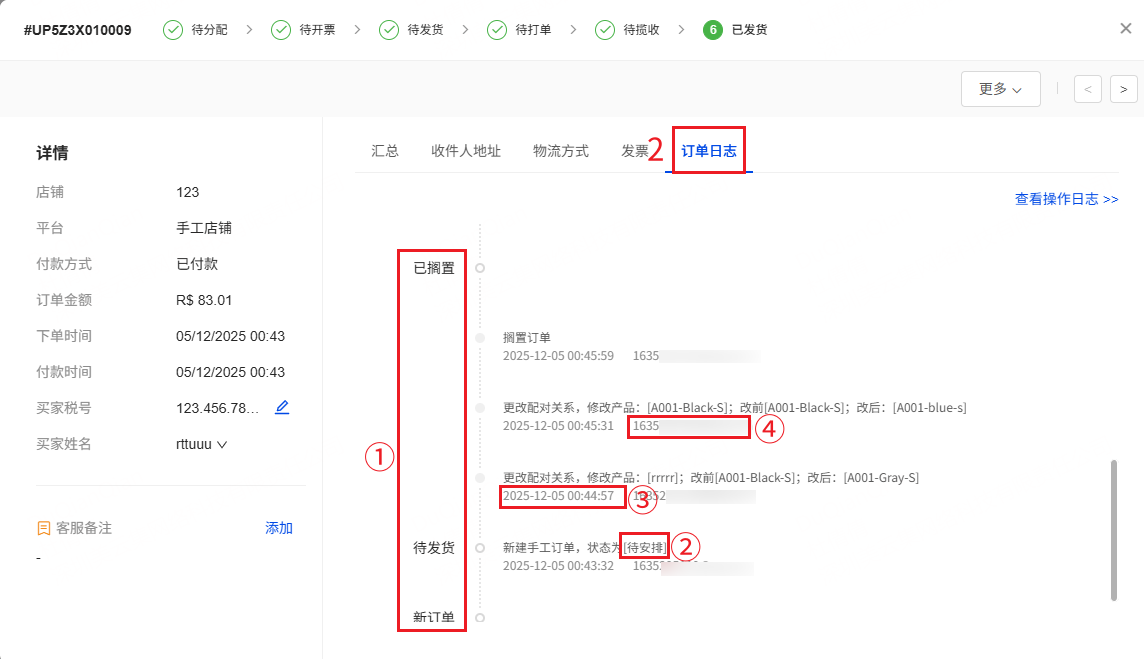Go to previous order arrow button

pos(1087,89)
